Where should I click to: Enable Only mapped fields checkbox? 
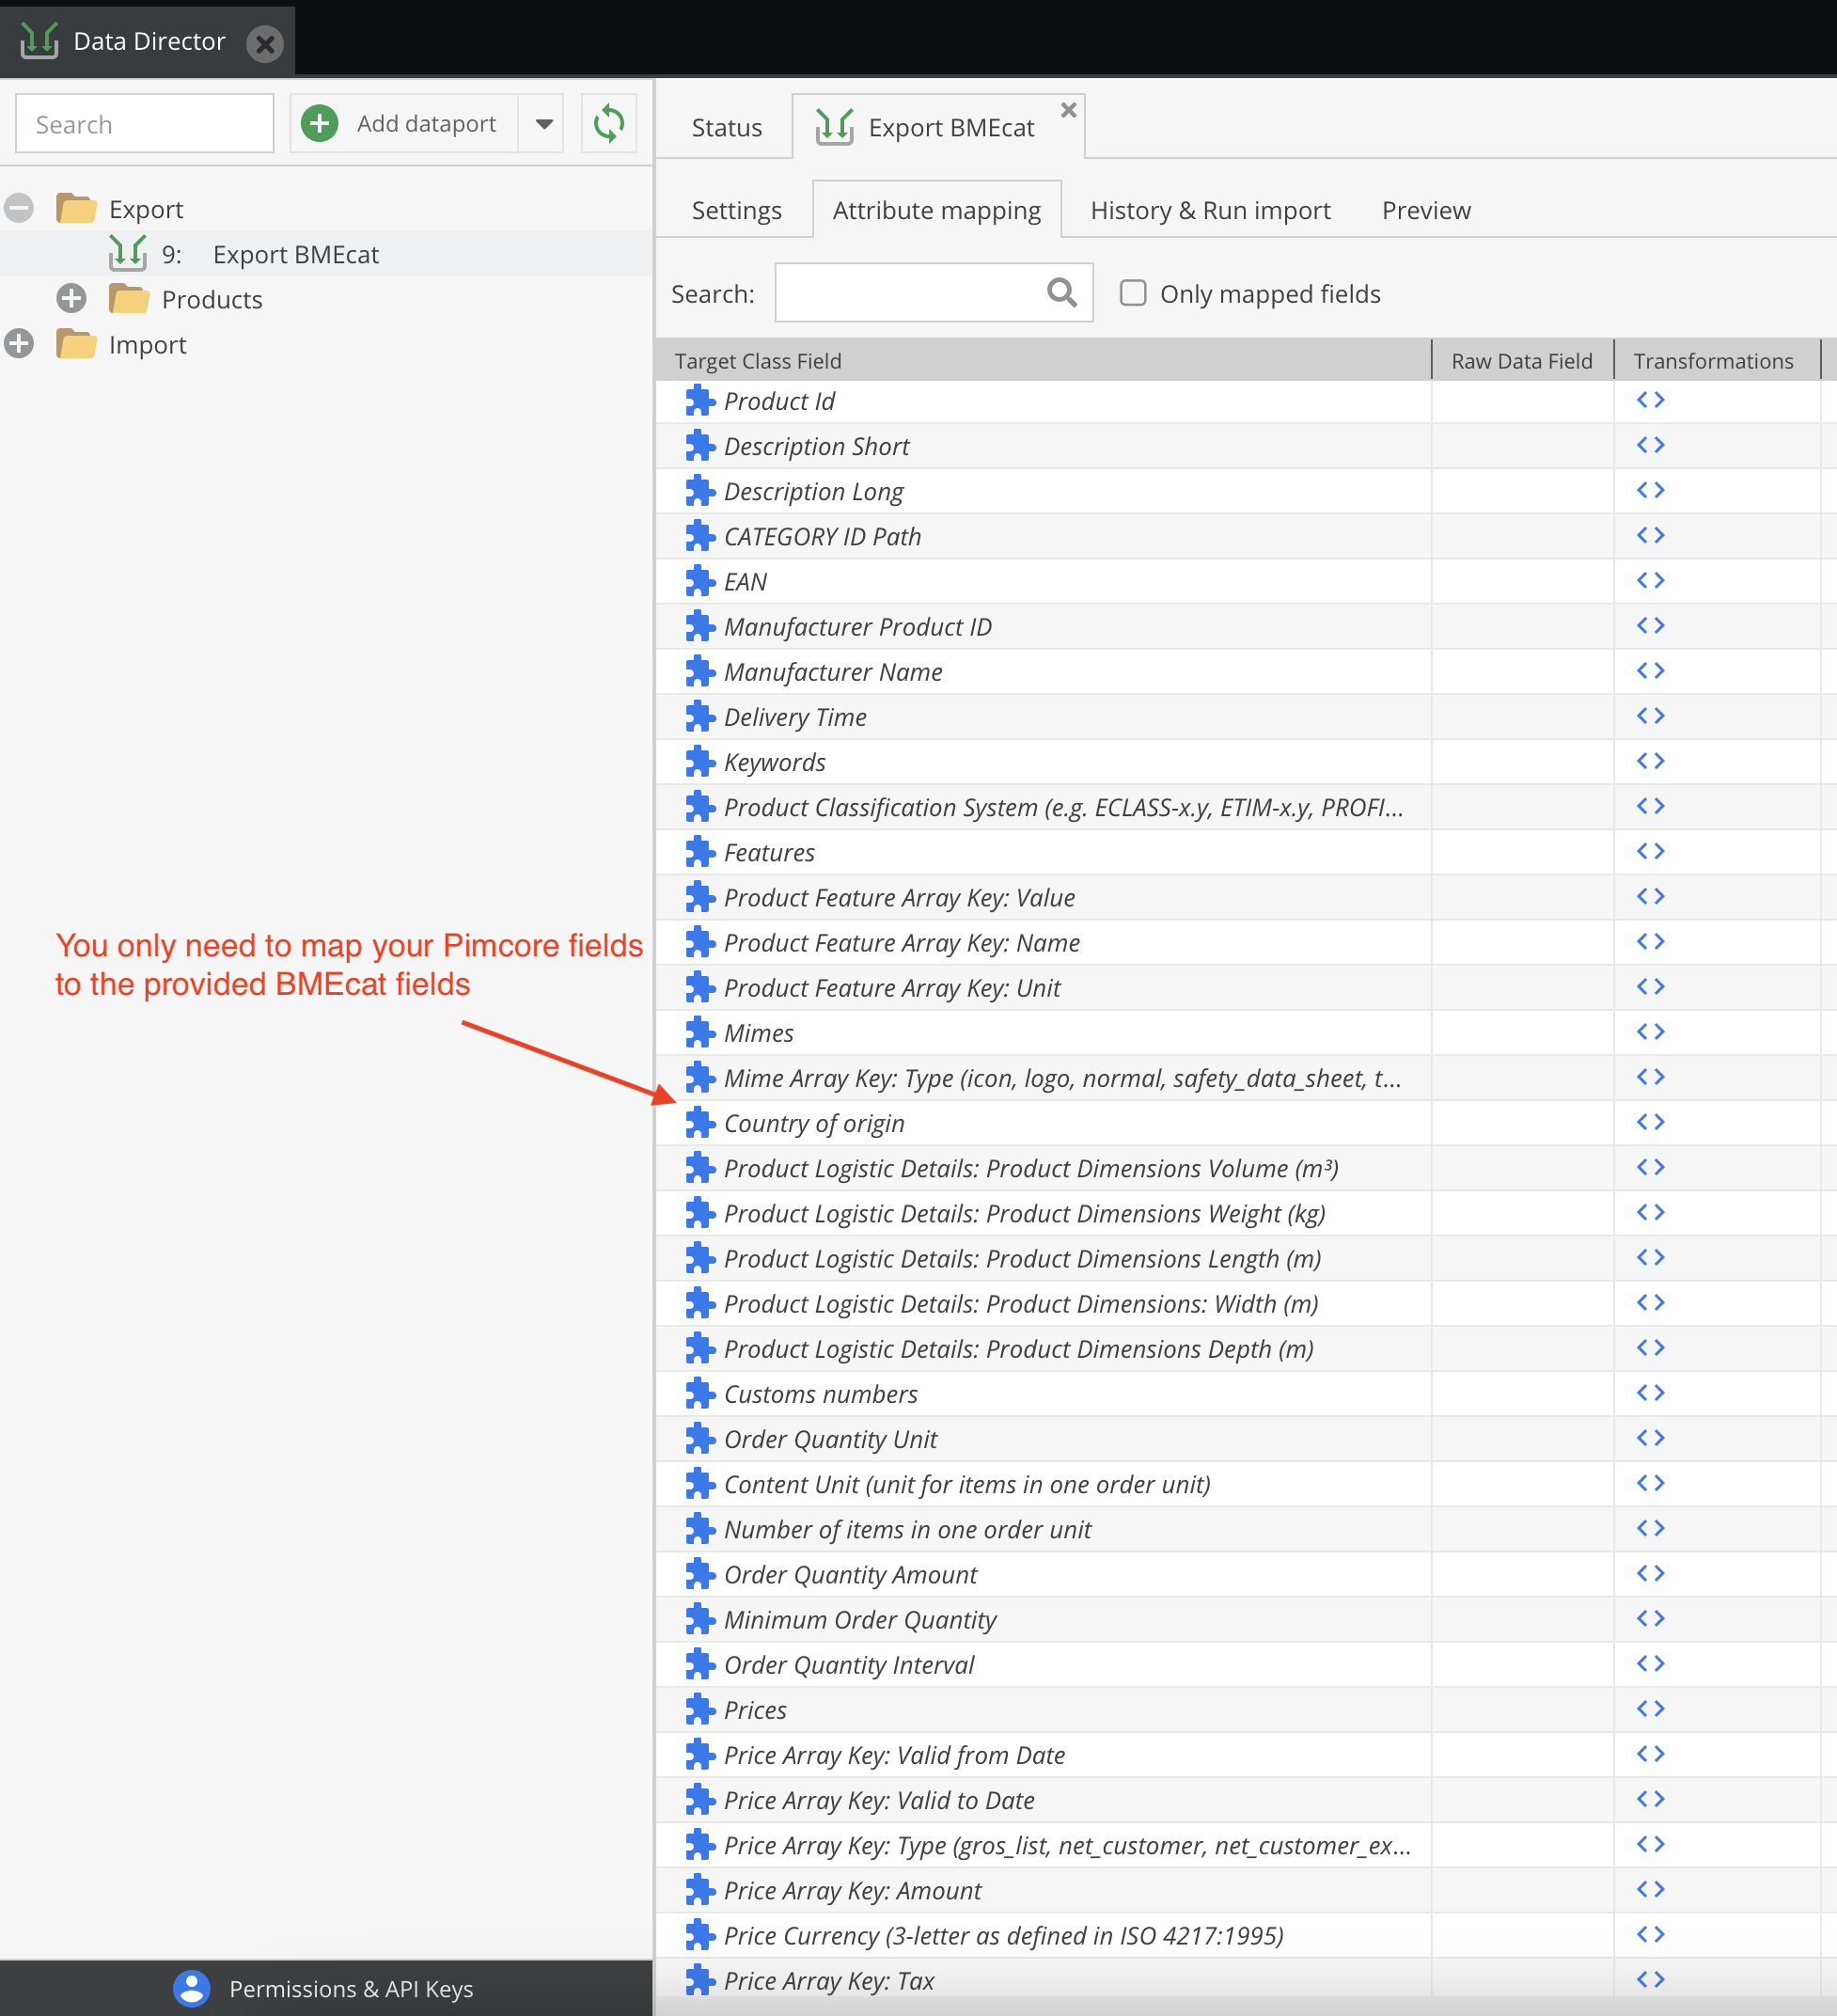[x=1132, y=293]
